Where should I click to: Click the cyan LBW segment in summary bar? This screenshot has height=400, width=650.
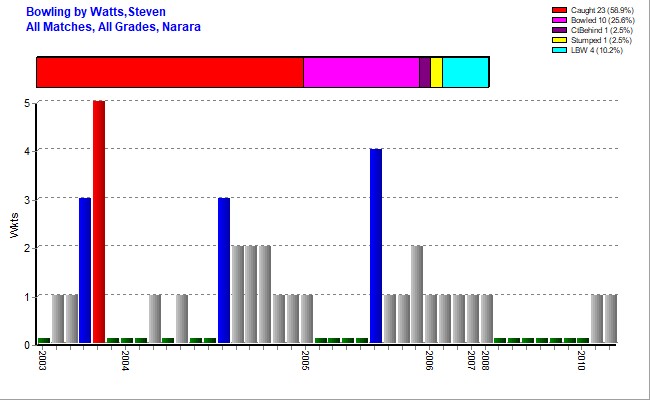point(466,72)
